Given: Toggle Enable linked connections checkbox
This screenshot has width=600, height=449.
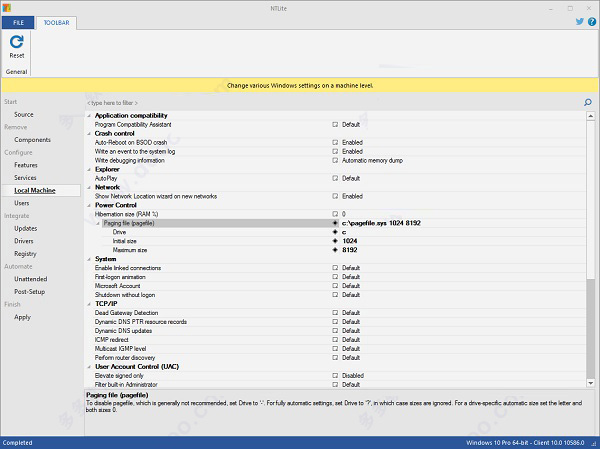Looking at the screenshot, I should [x=335, y=268].
